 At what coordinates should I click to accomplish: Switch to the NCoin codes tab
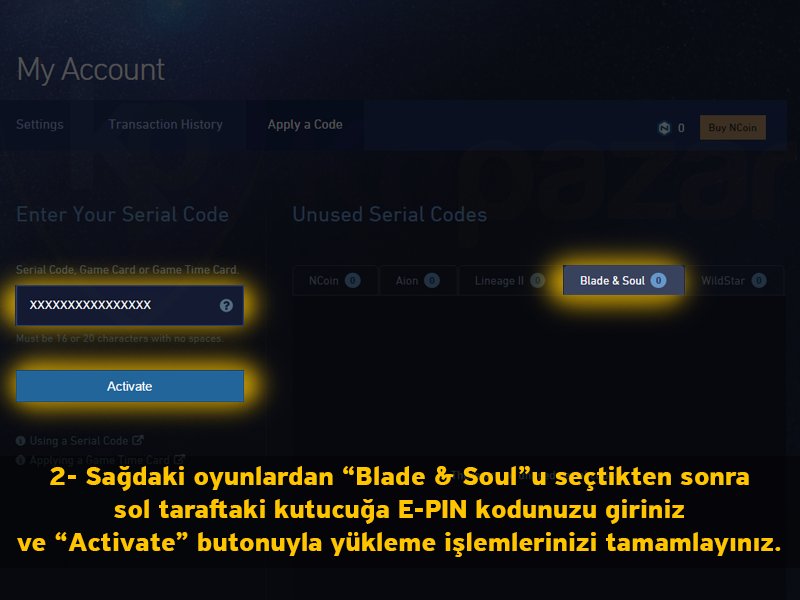335,280
